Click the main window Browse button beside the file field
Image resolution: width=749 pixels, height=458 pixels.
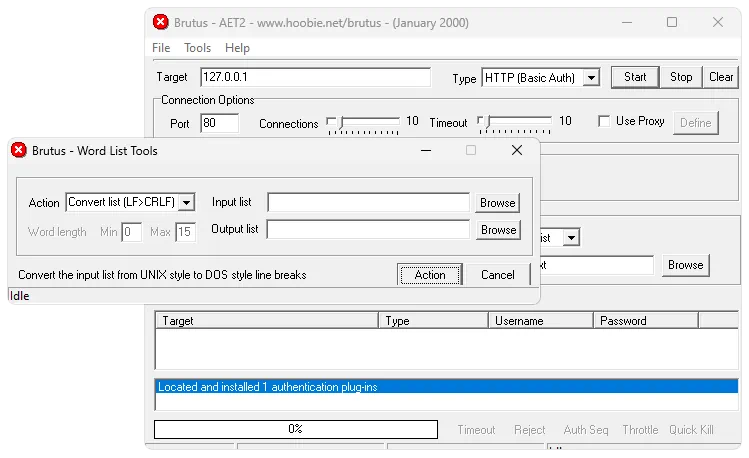coord(685,265)
